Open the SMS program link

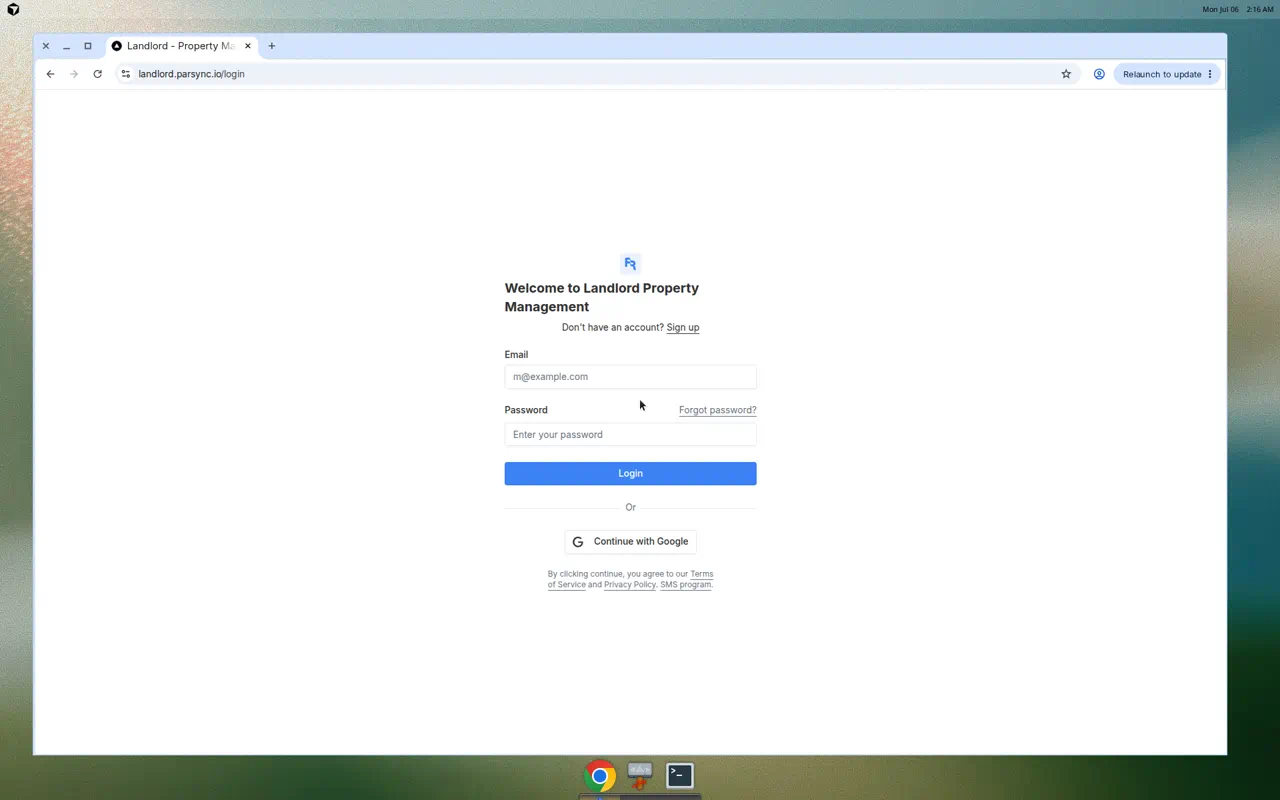686,585
